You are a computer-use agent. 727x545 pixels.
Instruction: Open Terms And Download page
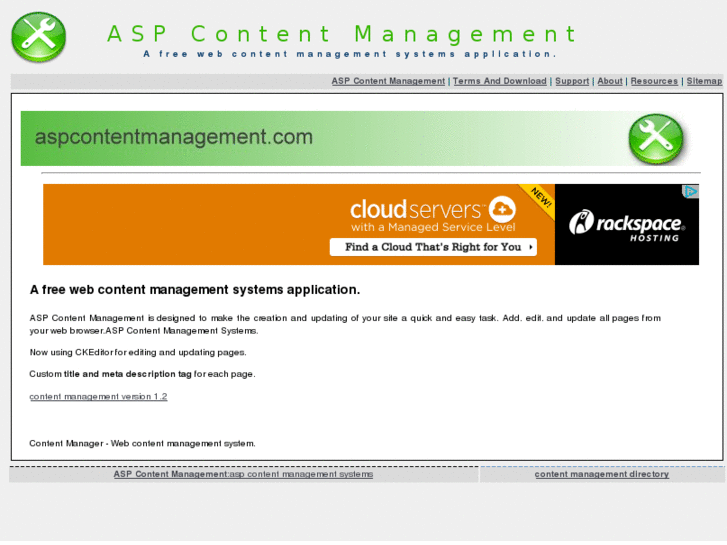[x=500, y=81]
